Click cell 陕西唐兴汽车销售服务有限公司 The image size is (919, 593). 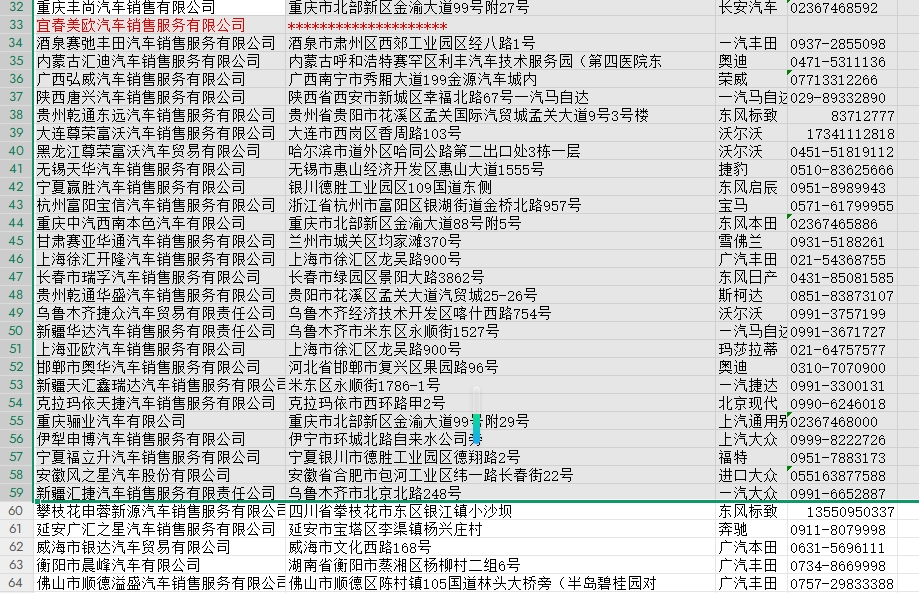[x=159, y=97]
